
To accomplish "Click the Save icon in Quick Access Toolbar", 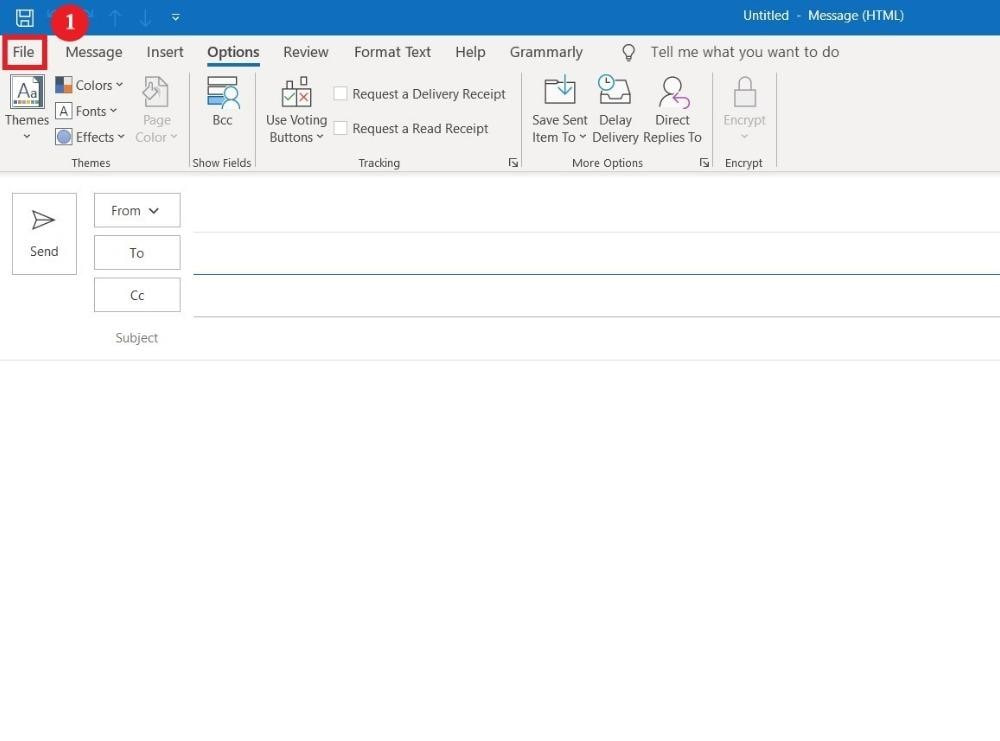I will point(24,16).
